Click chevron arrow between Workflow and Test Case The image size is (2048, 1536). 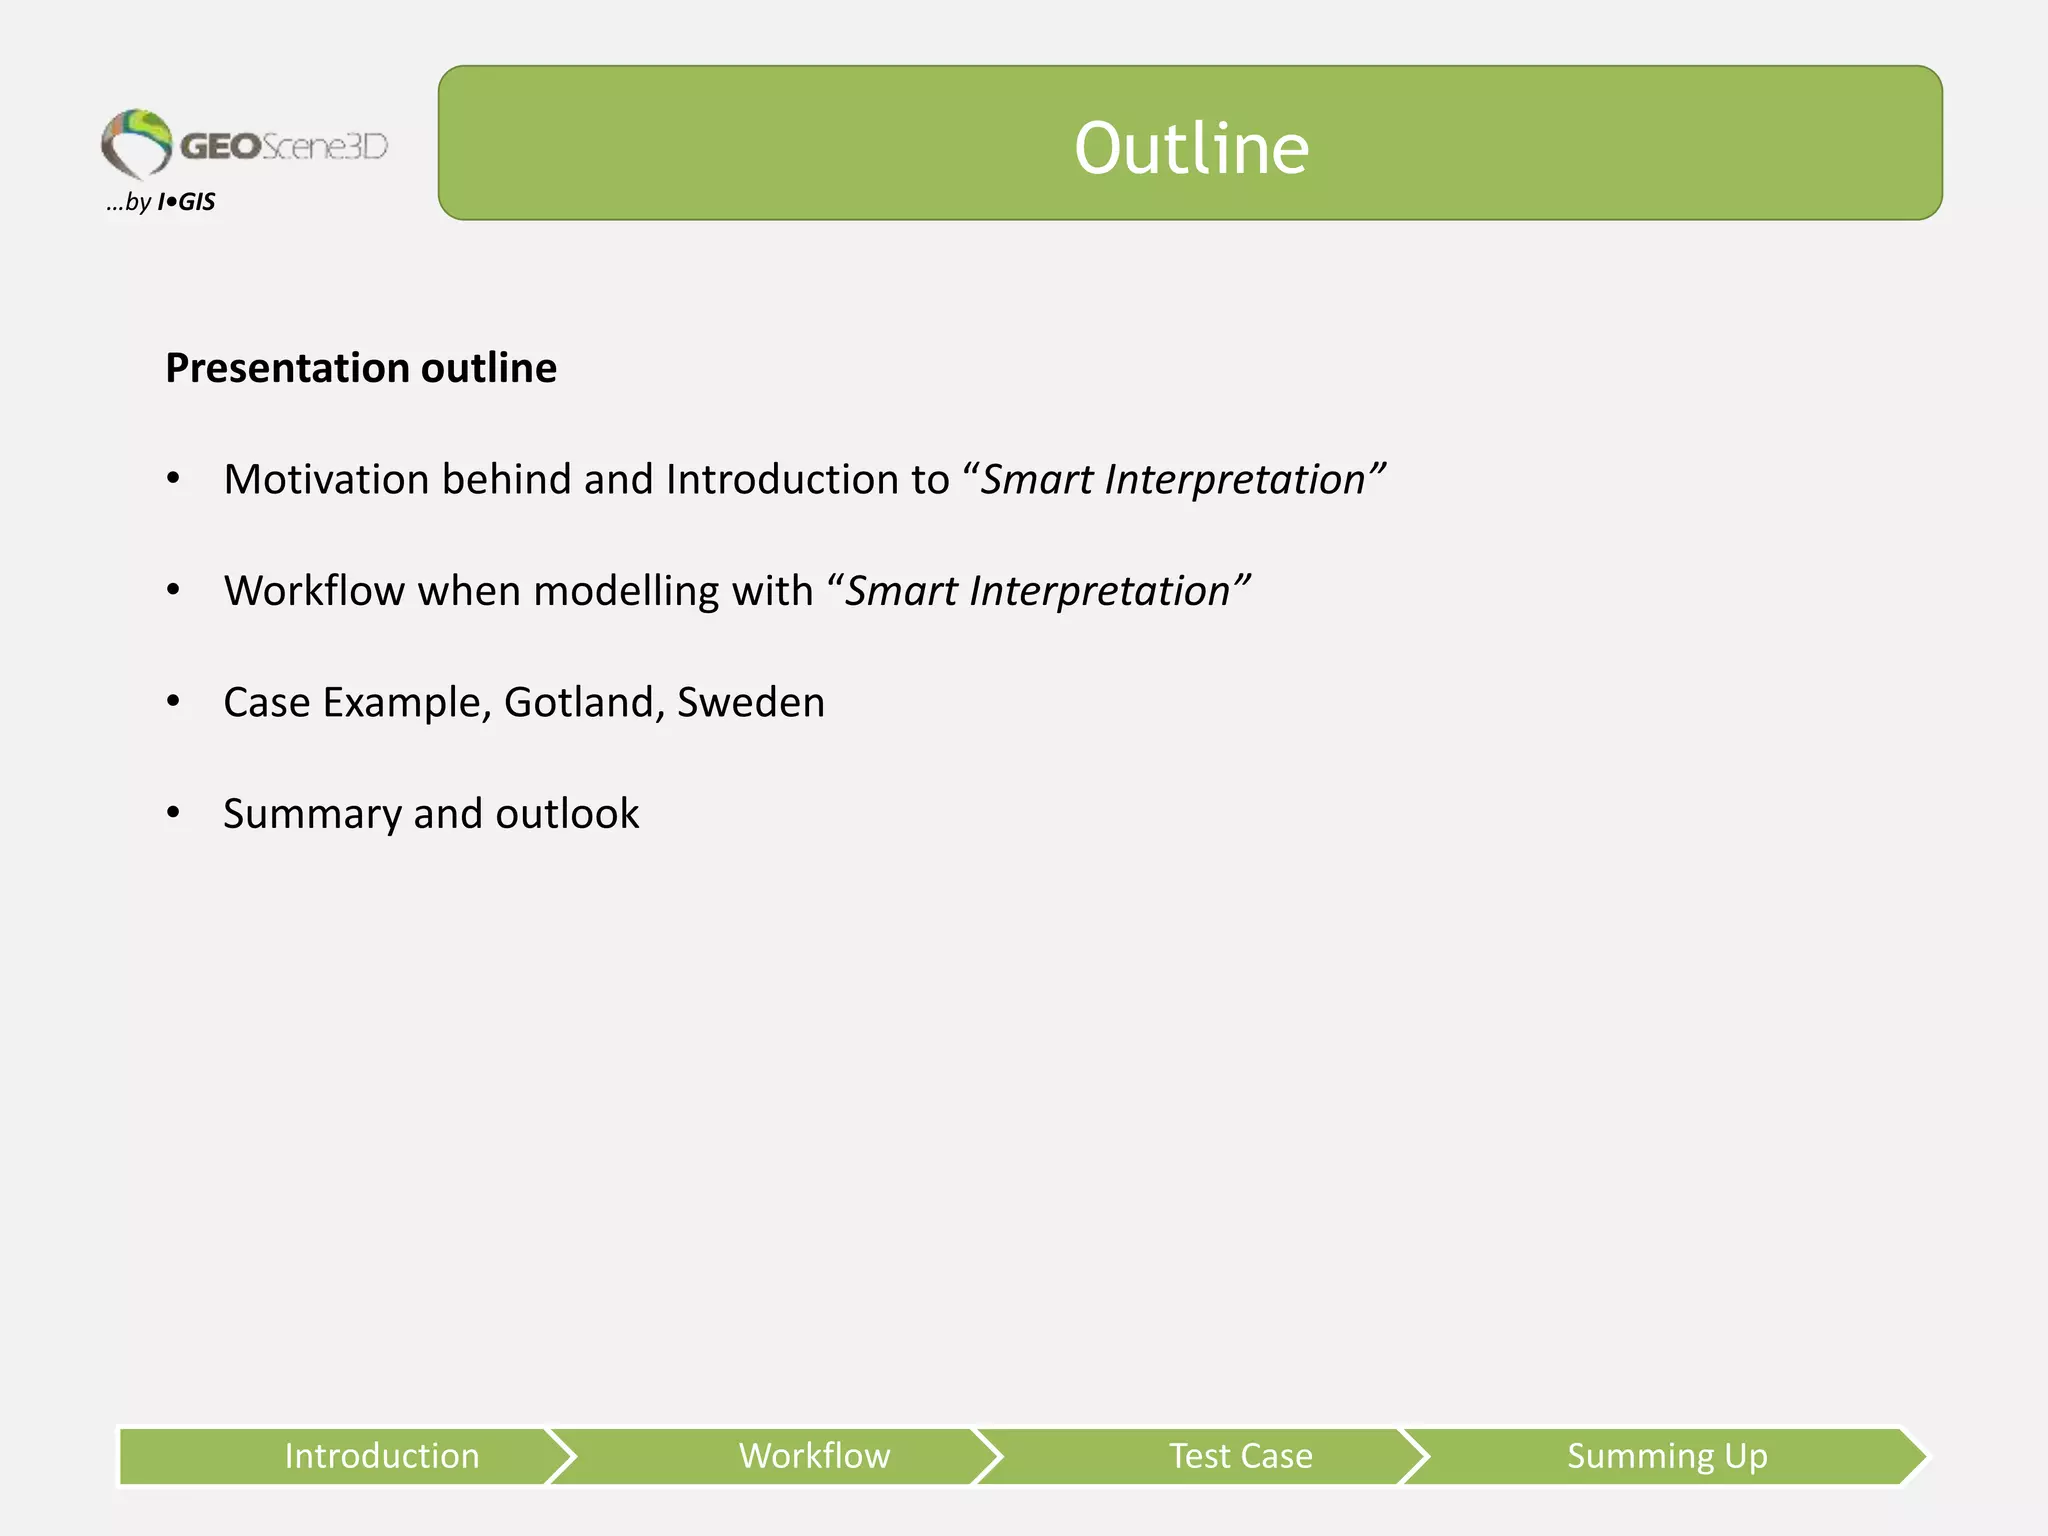(x=988, y=1456)
